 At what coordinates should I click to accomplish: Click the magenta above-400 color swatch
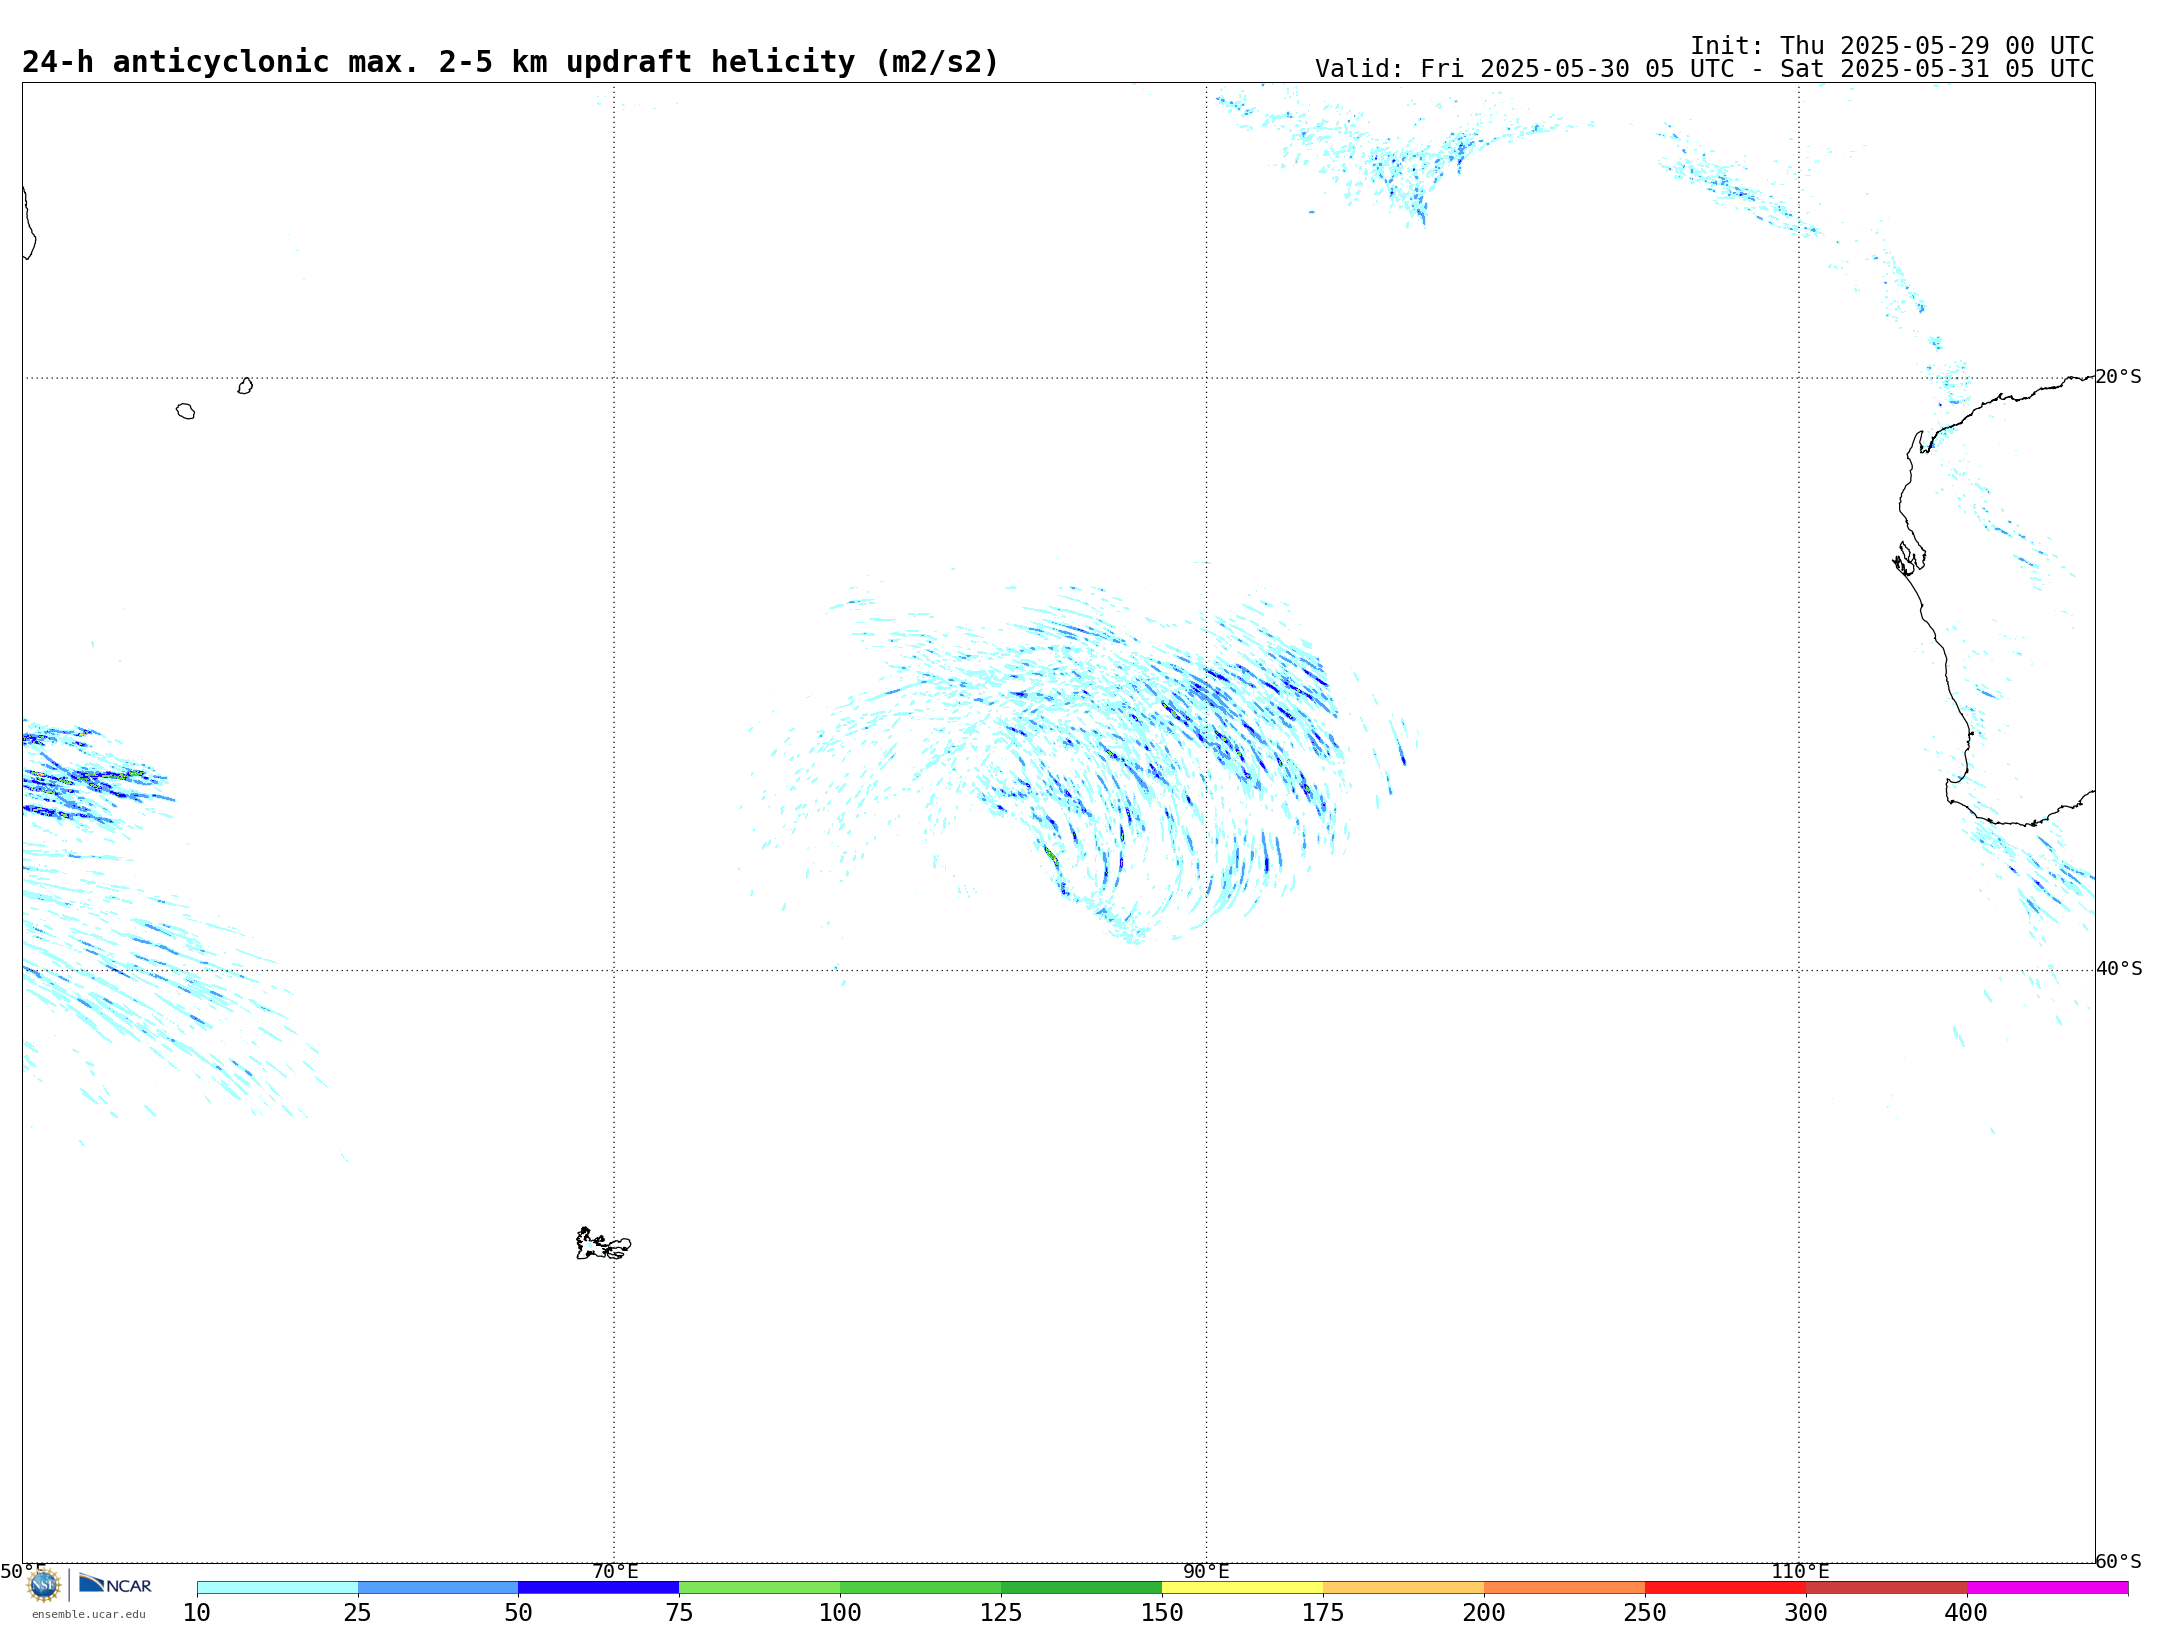2048,1587
